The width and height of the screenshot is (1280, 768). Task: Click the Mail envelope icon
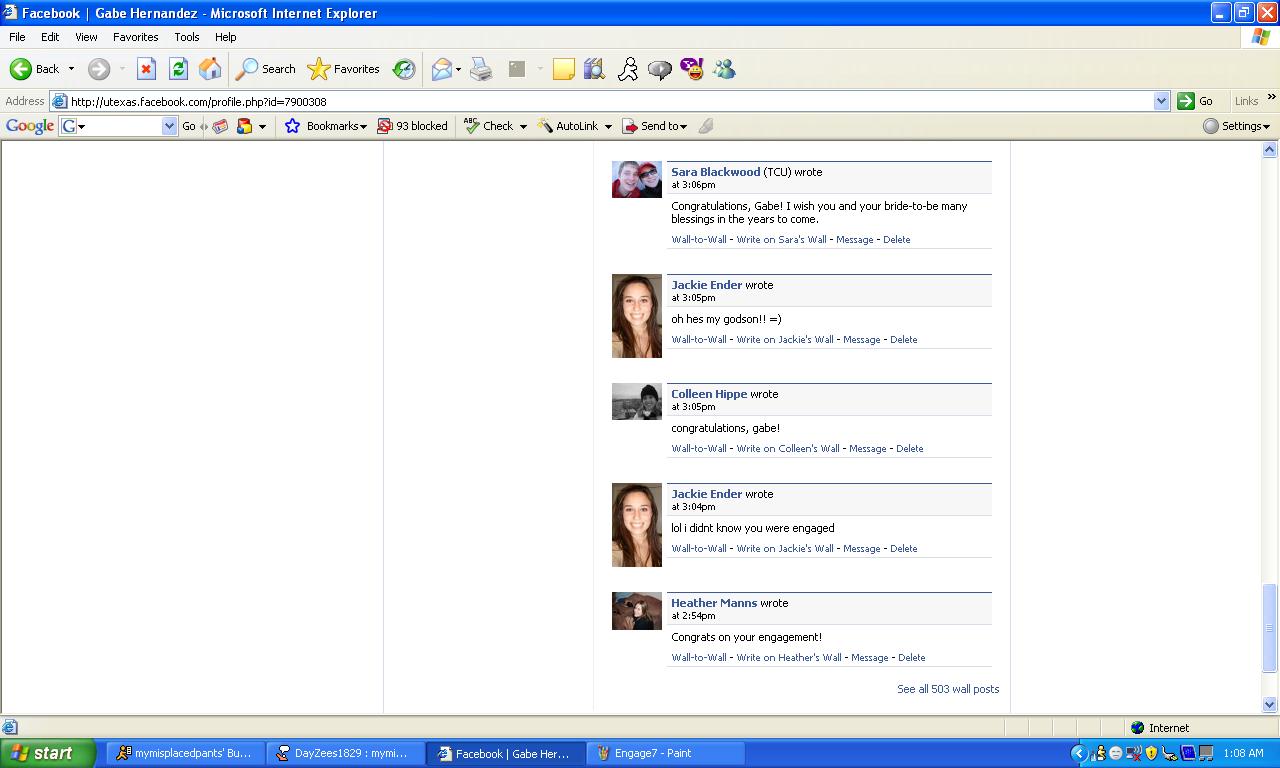441,69
